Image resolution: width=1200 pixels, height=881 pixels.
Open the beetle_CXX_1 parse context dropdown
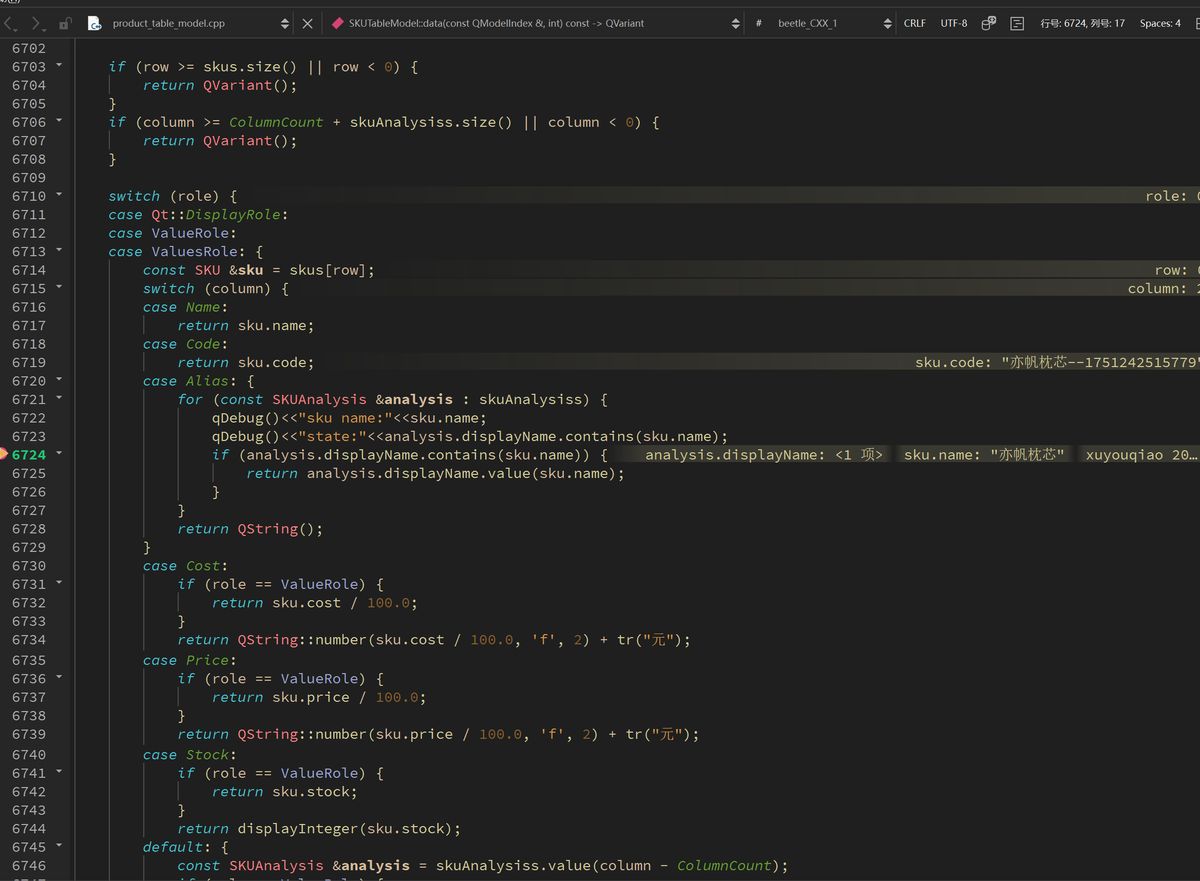tap(887, 23)
